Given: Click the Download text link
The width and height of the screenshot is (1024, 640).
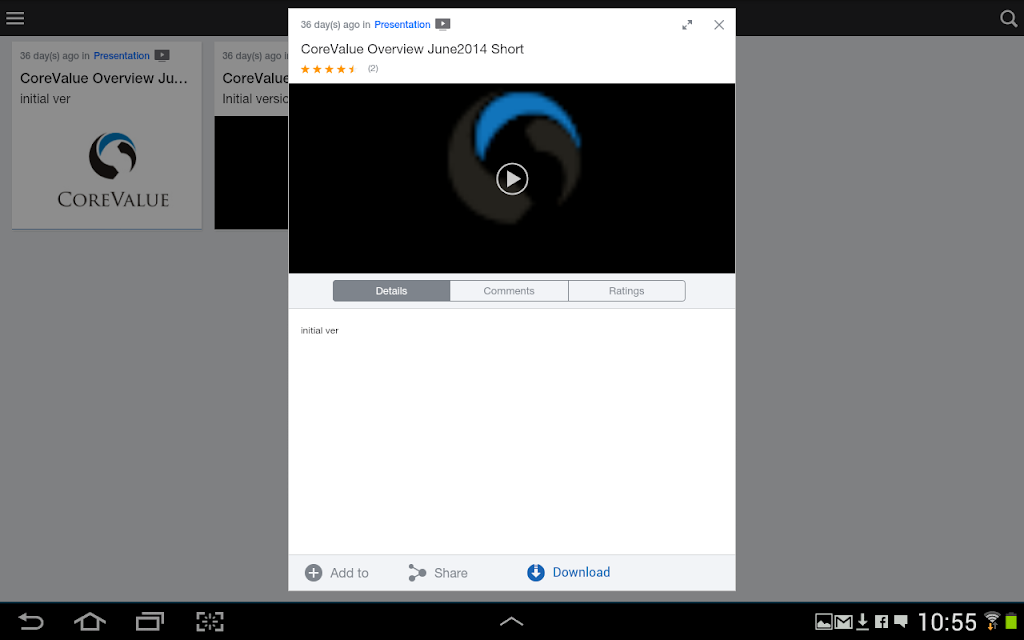Looking at the screenshot, I should click(581, 572).
